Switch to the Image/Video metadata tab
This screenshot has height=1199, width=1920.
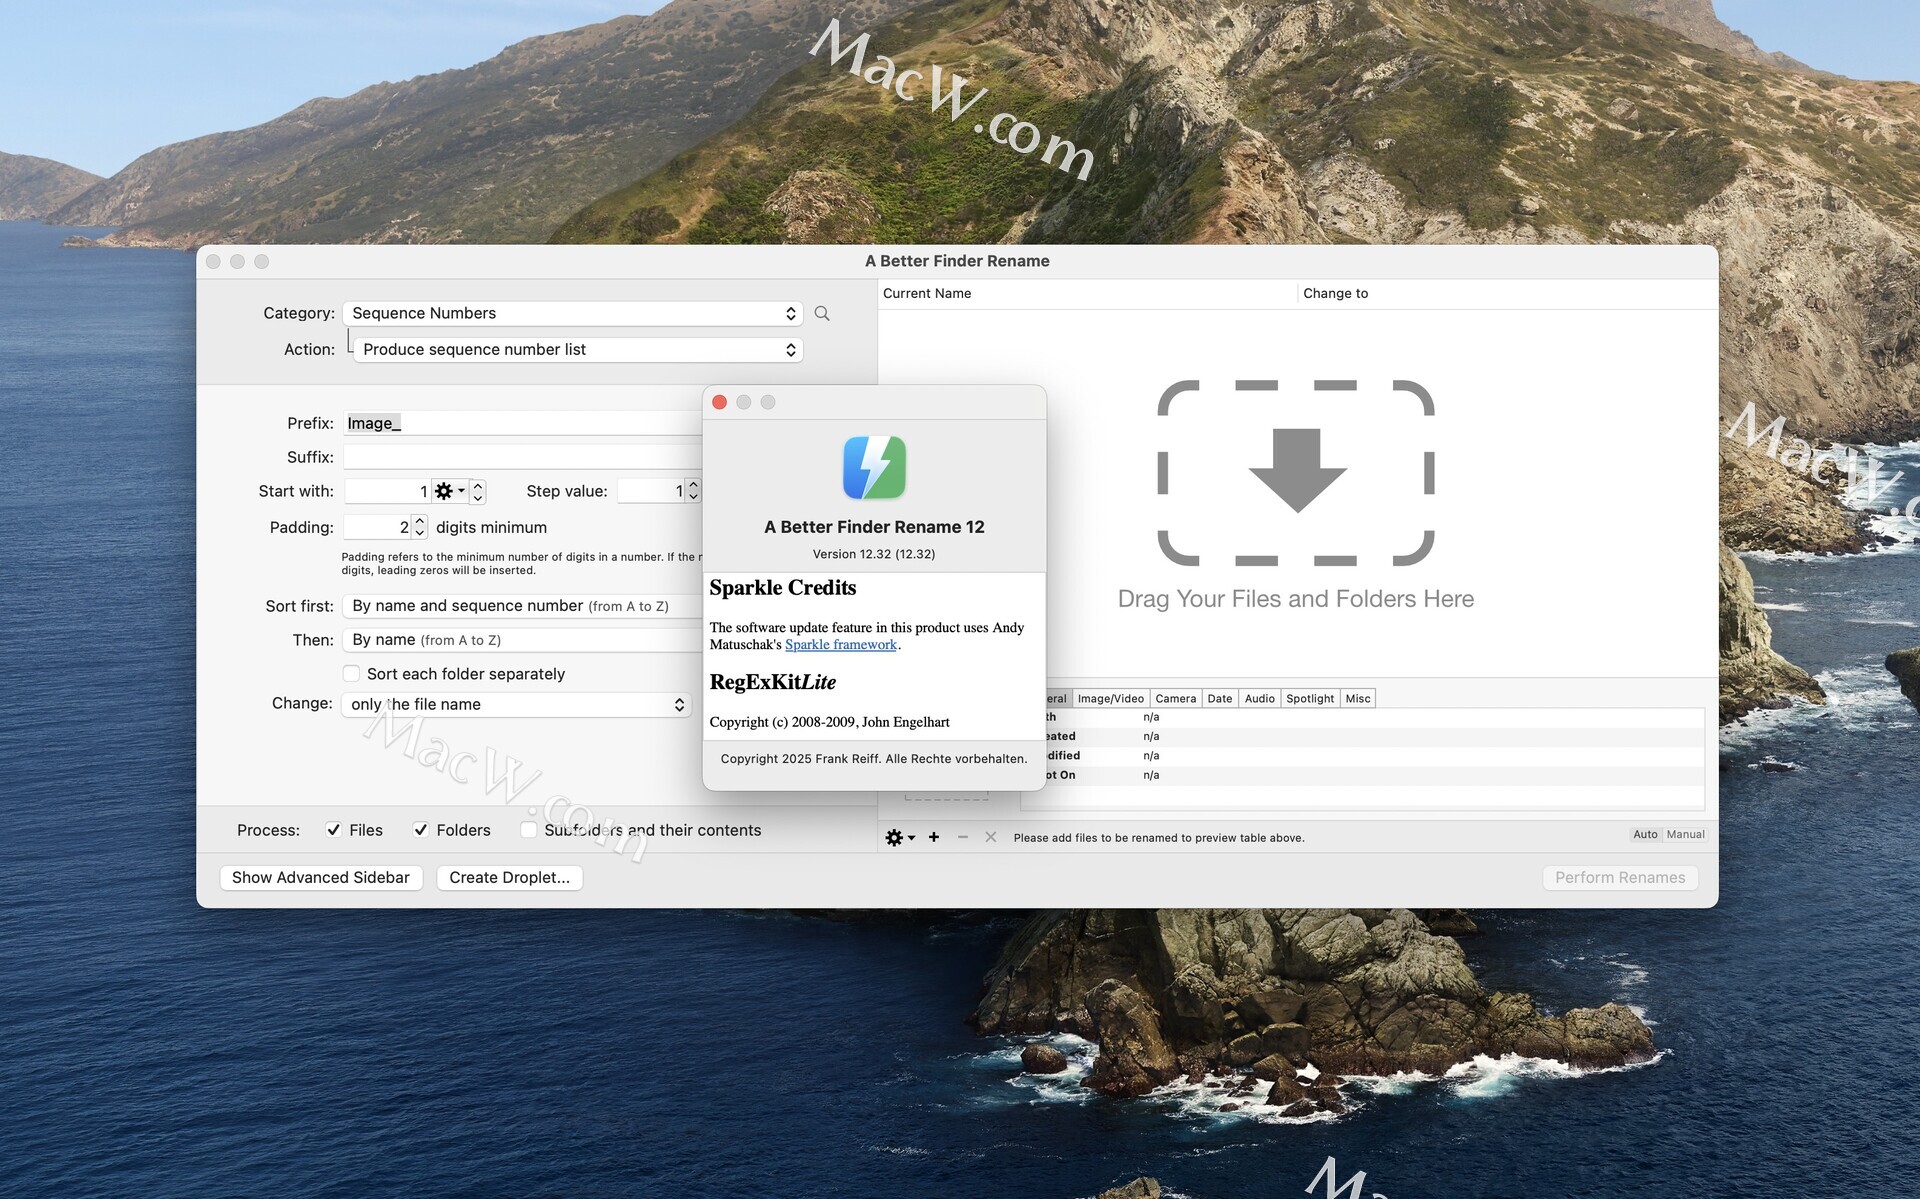pyautogui.click(x=1110, y=698)
